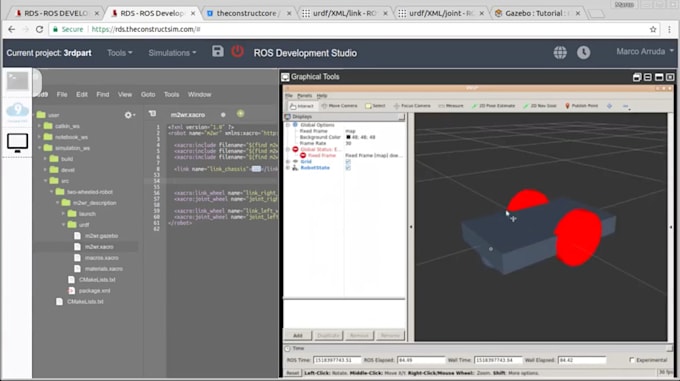Toggle the Grid display checkbox
This screenshot has height=381, width=680.
pos(348,162)
